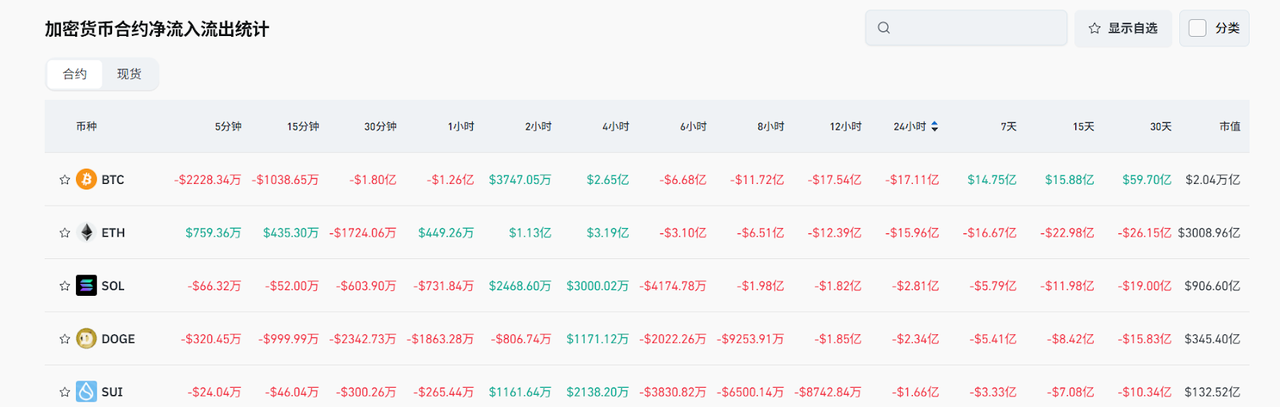Click the Bitcoin coin icon
Screen dimensions: 1280x407
86,180
